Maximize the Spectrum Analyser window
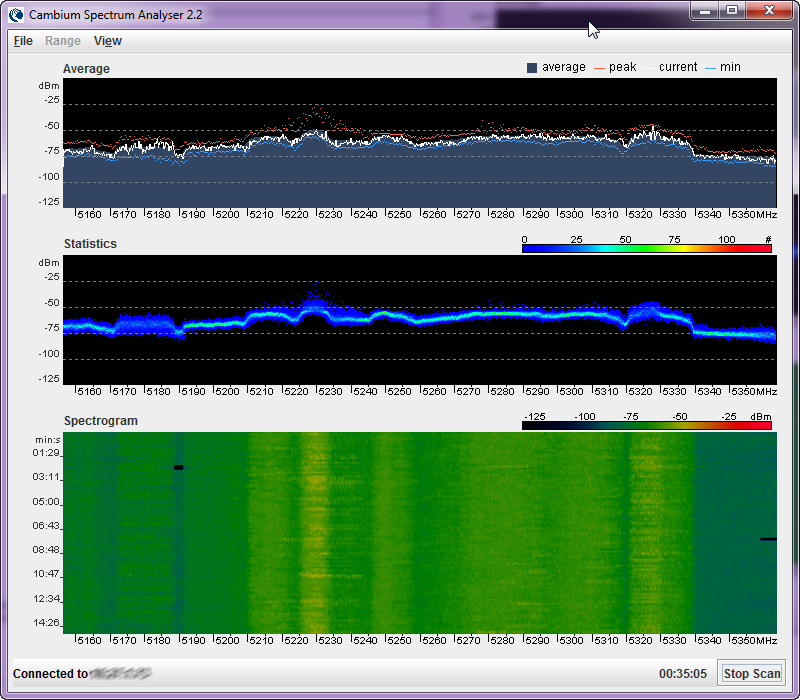 (x=732, y=10)
